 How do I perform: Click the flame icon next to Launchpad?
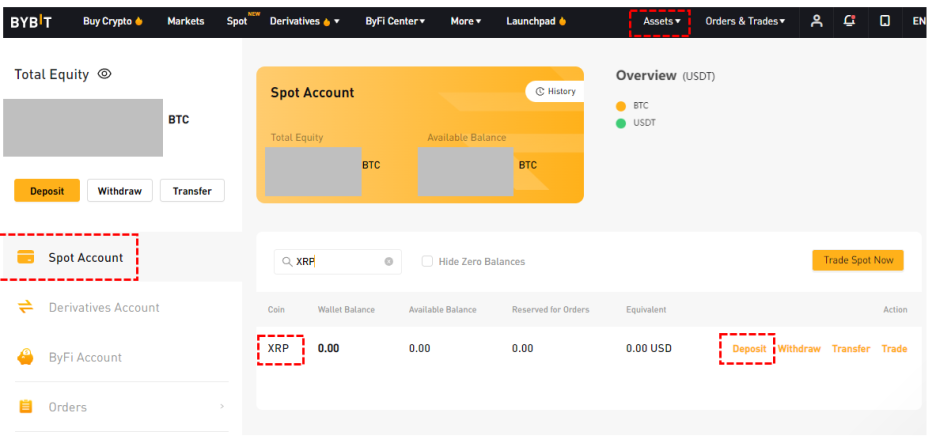click(562, 21)
